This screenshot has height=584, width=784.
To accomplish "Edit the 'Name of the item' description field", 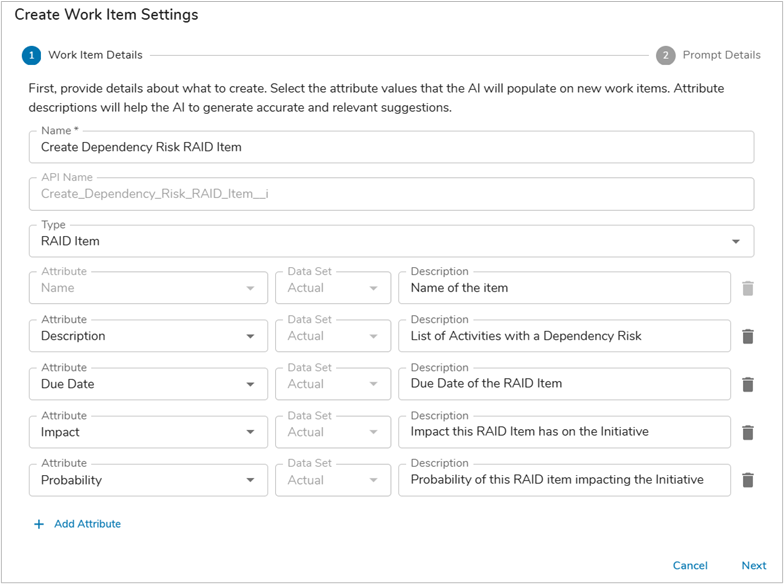I will [x=564, y=288].
